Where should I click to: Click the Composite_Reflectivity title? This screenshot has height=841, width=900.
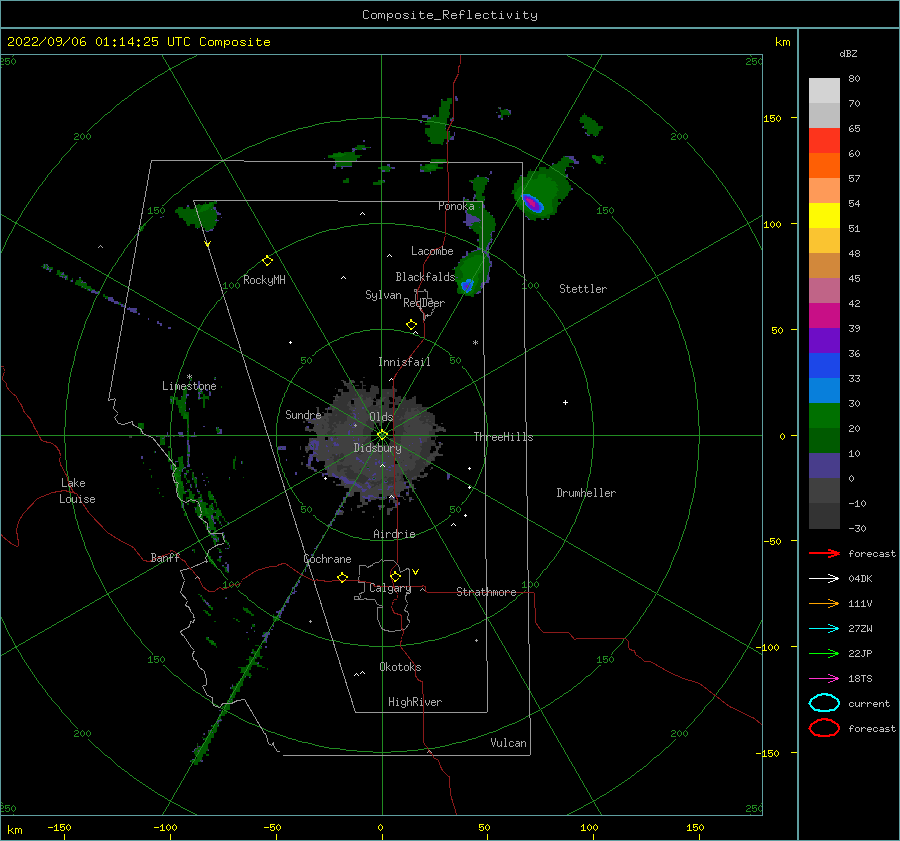pyautogui.click(x=449, y=15)
